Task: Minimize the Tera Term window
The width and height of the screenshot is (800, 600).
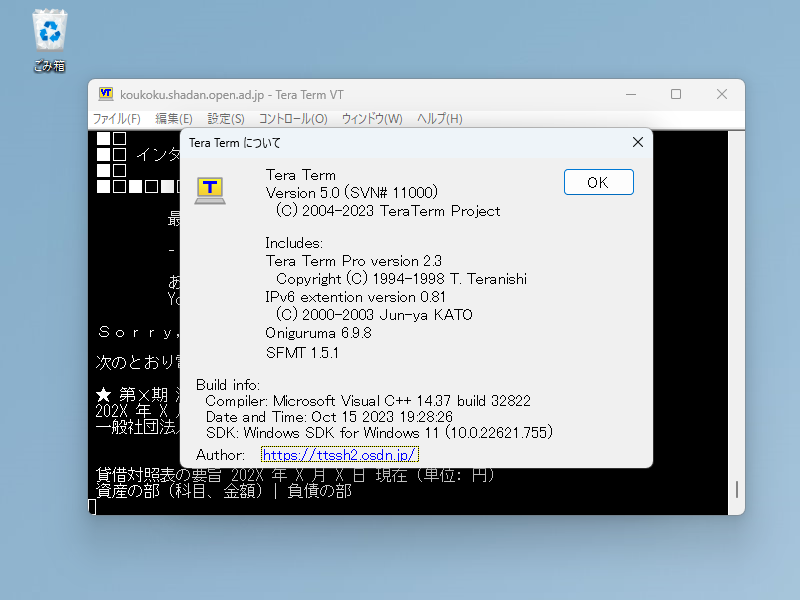Action: tap(630, 94)
